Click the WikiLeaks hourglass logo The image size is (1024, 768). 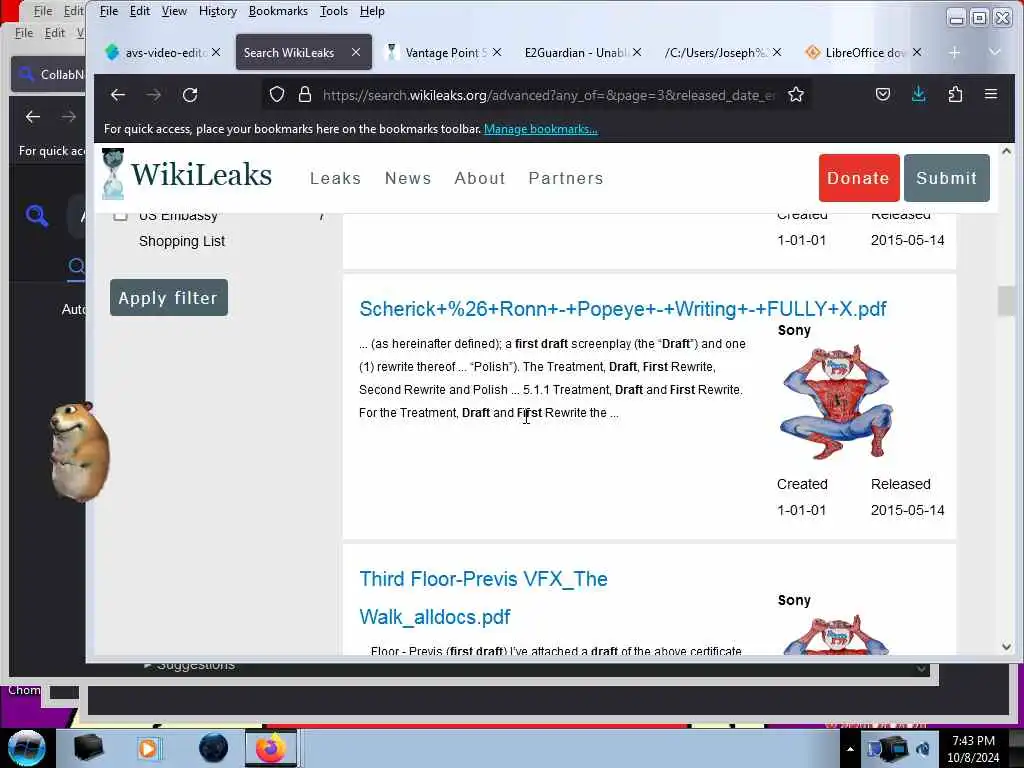[113, 174]
